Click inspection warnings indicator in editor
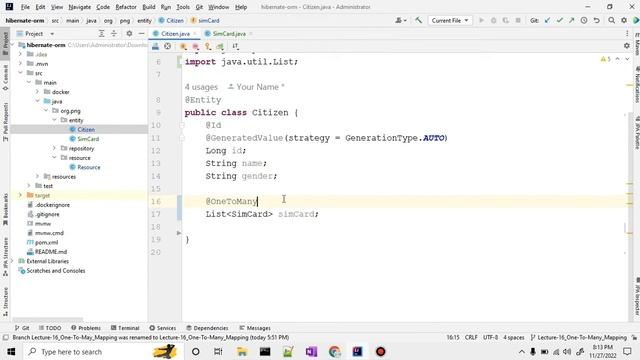Screen dimensions: 640x360 (x=606, y=60)
